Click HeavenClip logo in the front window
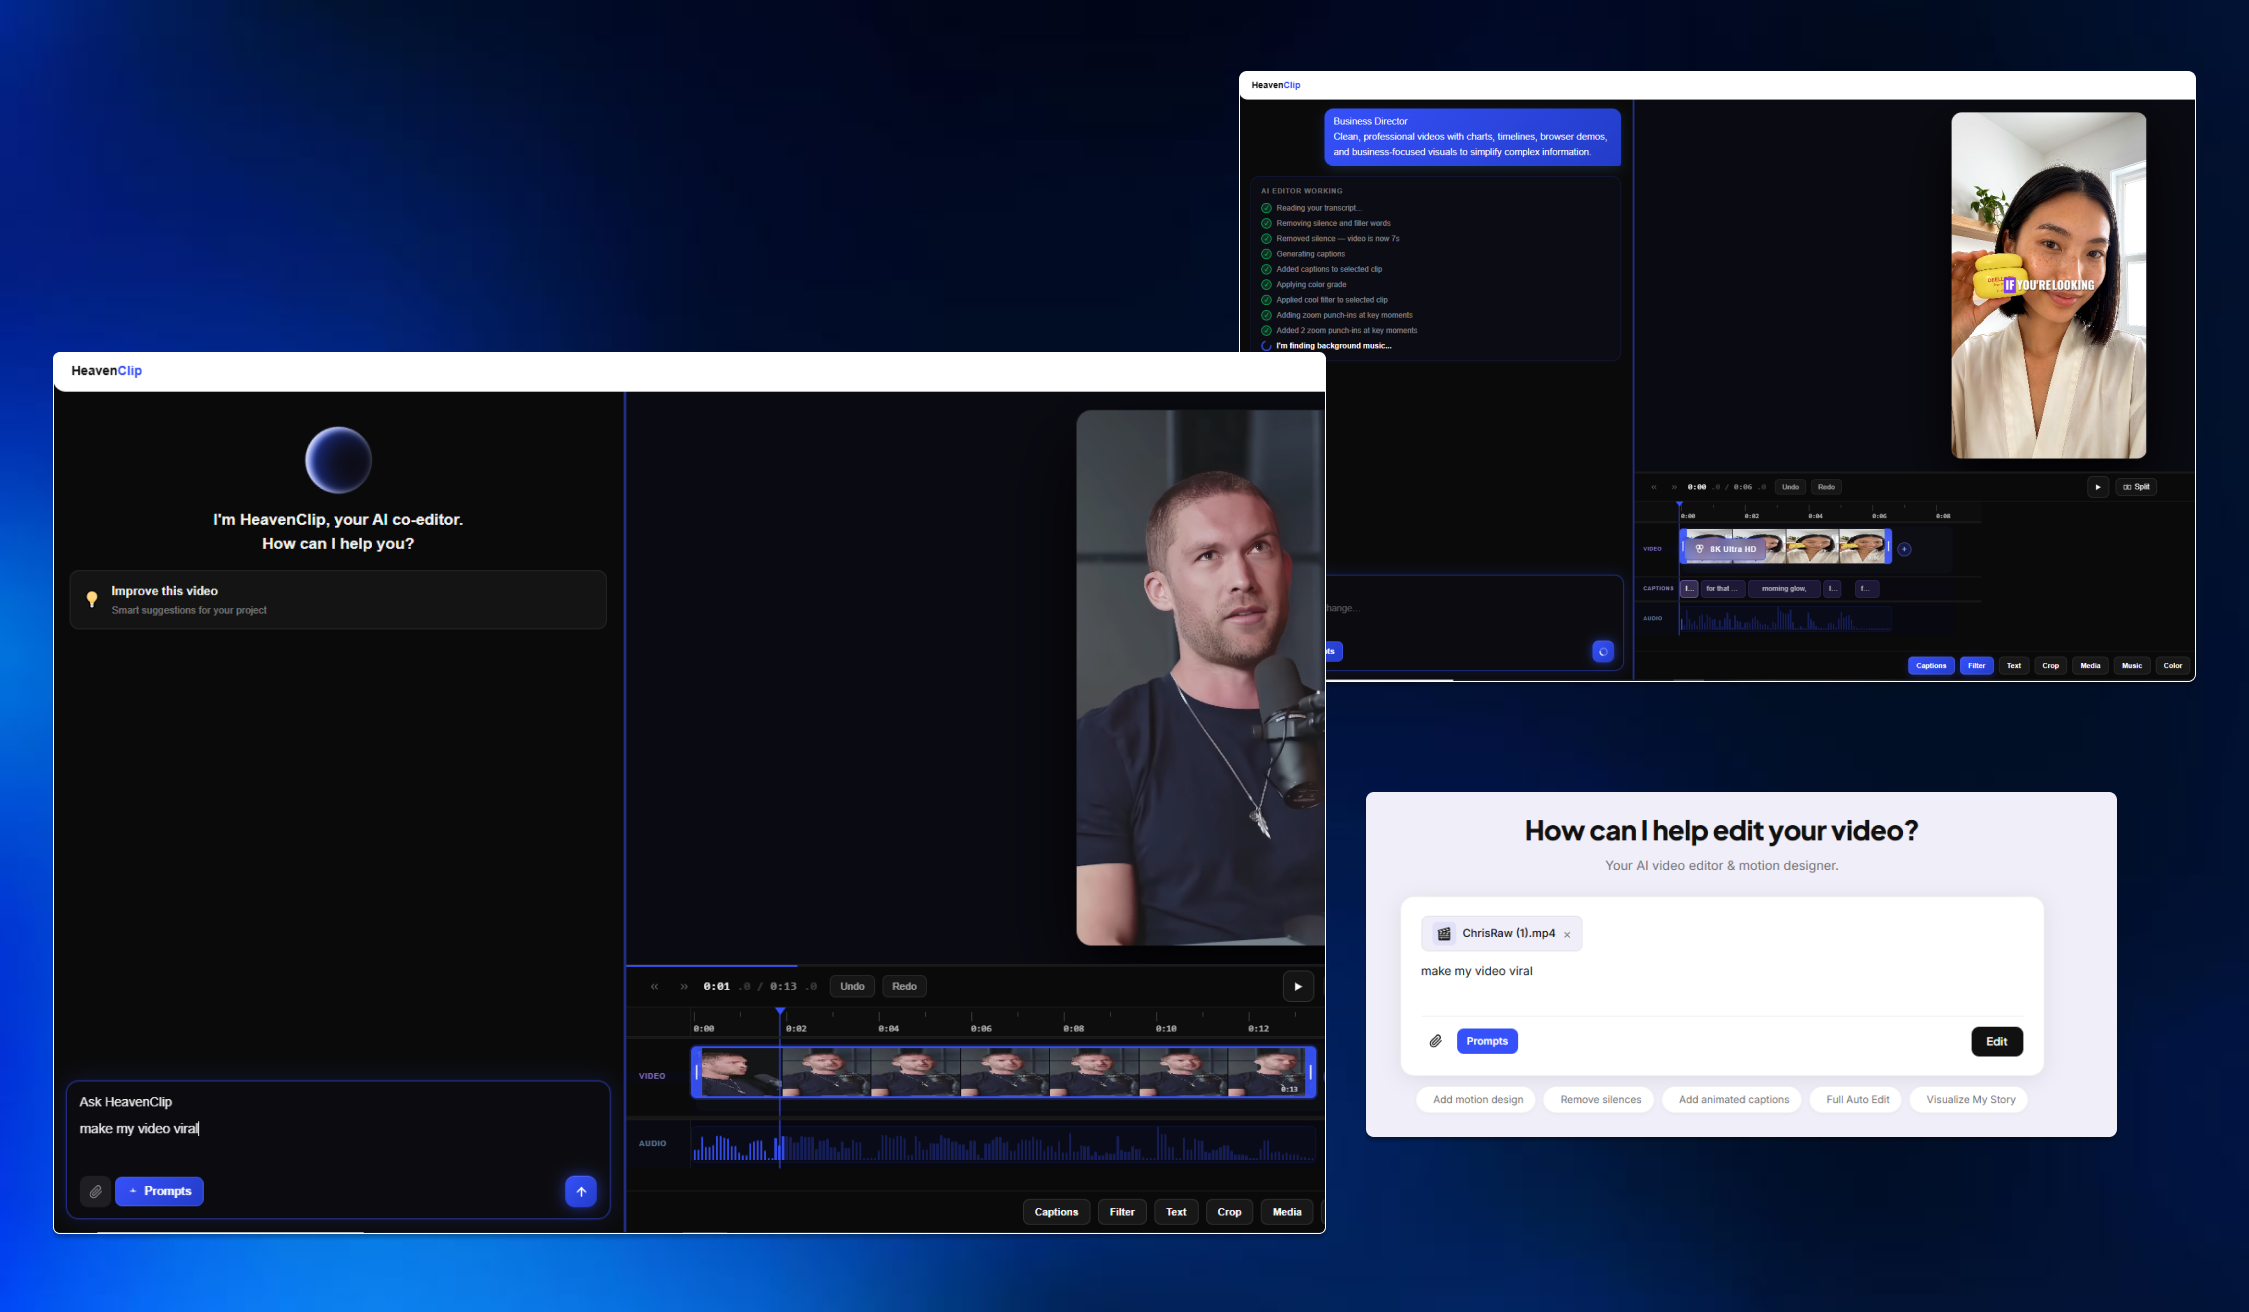The image size is (2249, 1312). pos(106,370)
